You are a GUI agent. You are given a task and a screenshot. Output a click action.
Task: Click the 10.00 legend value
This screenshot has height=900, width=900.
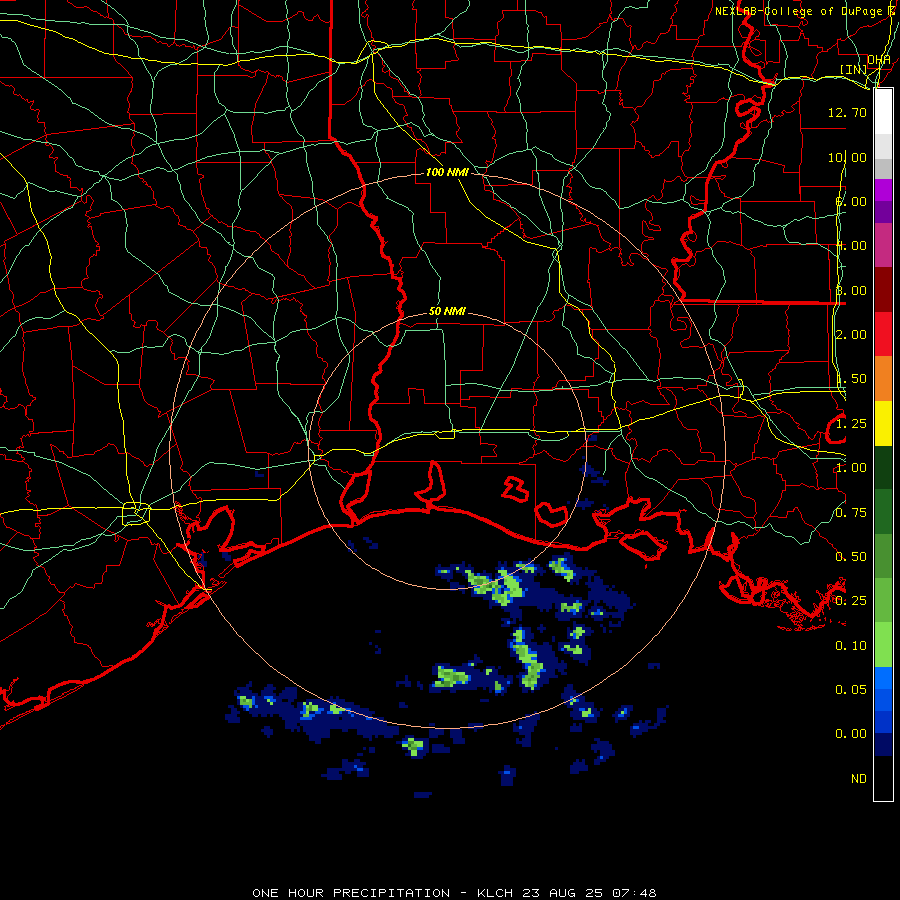point(847,157)
